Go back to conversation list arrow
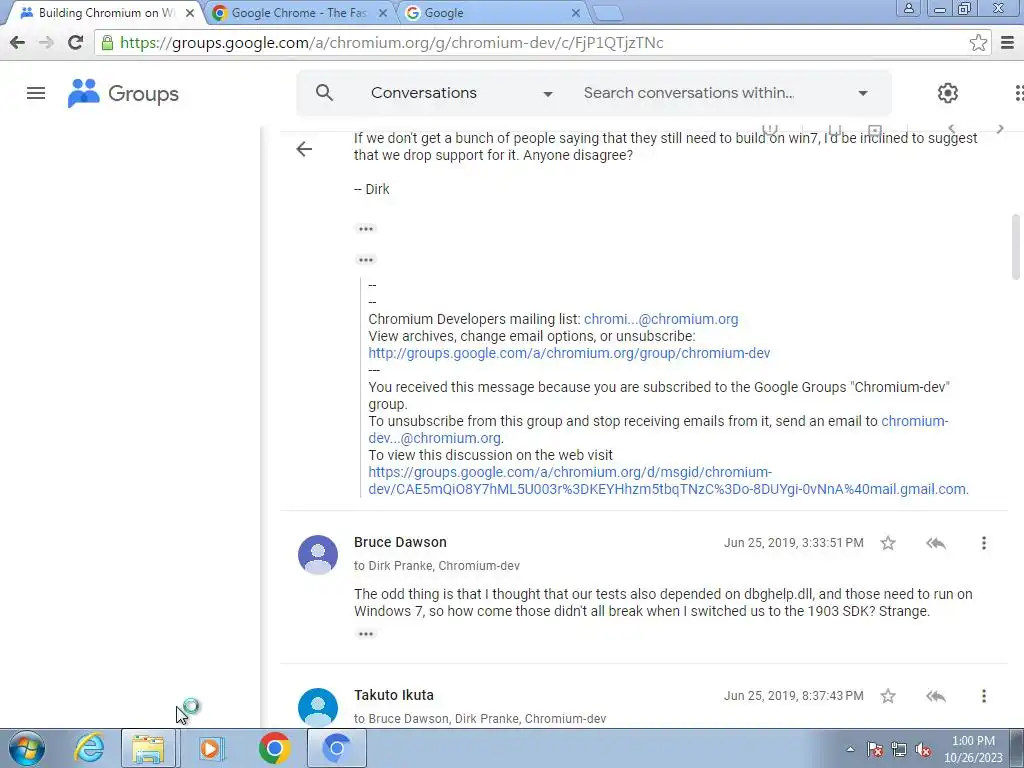The image size is (1024, 768). point(304,149)
